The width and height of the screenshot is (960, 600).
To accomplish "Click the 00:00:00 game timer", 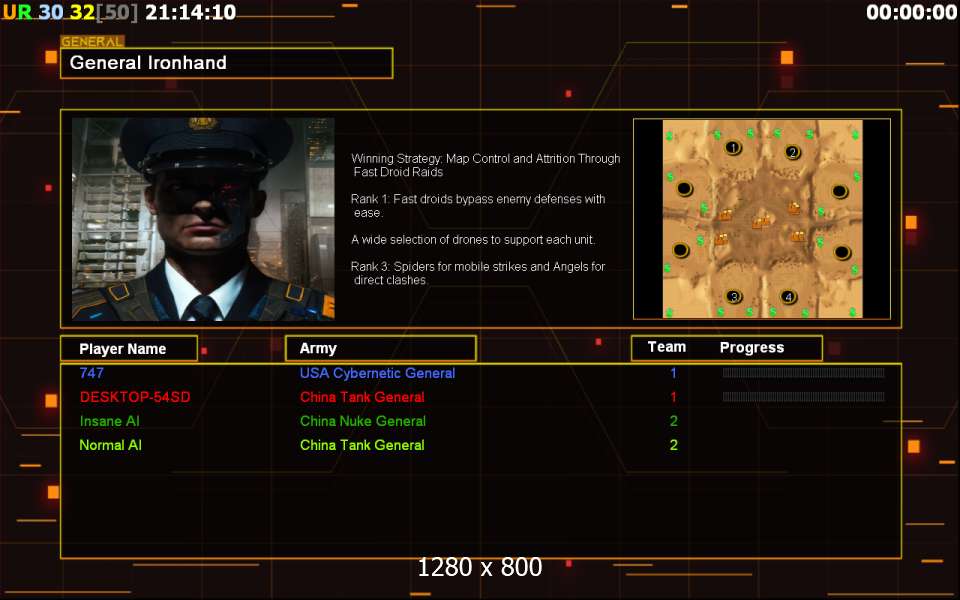I will (911, 12).
